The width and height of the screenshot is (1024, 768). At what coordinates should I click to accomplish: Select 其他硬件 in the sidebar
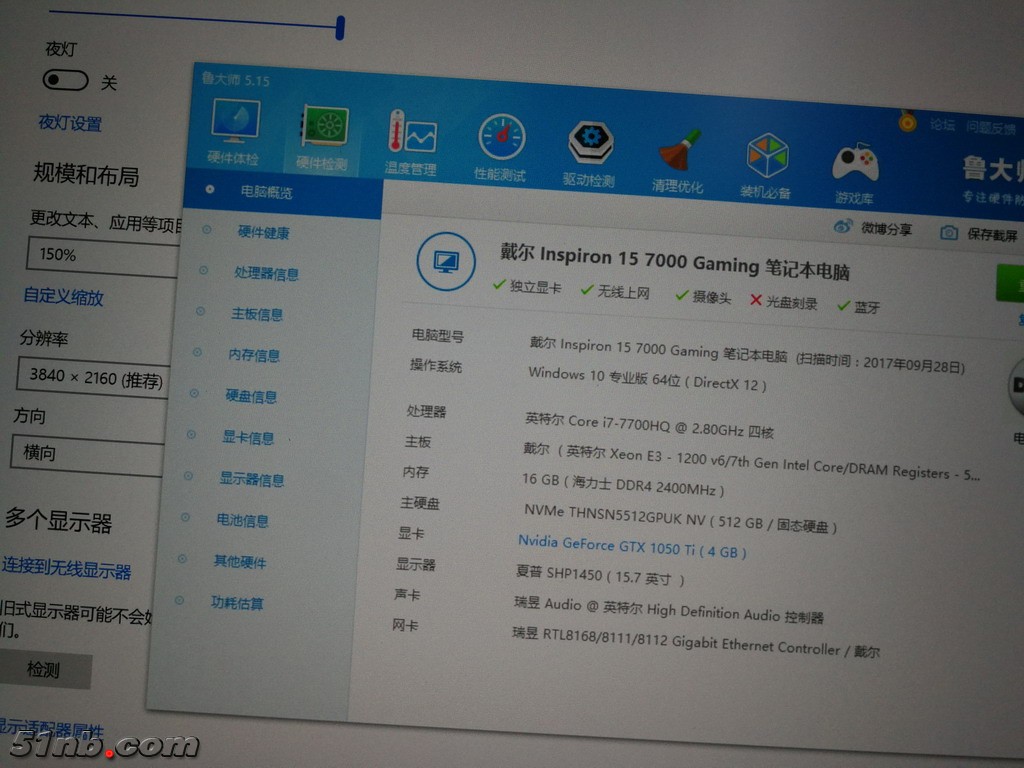point(240,562)
